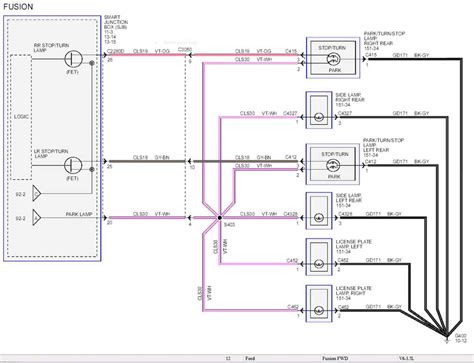Click the C4328 label on the BK-GY ground wire
The width and height of the screenshot is (474, 363).
tap(345, 214)
